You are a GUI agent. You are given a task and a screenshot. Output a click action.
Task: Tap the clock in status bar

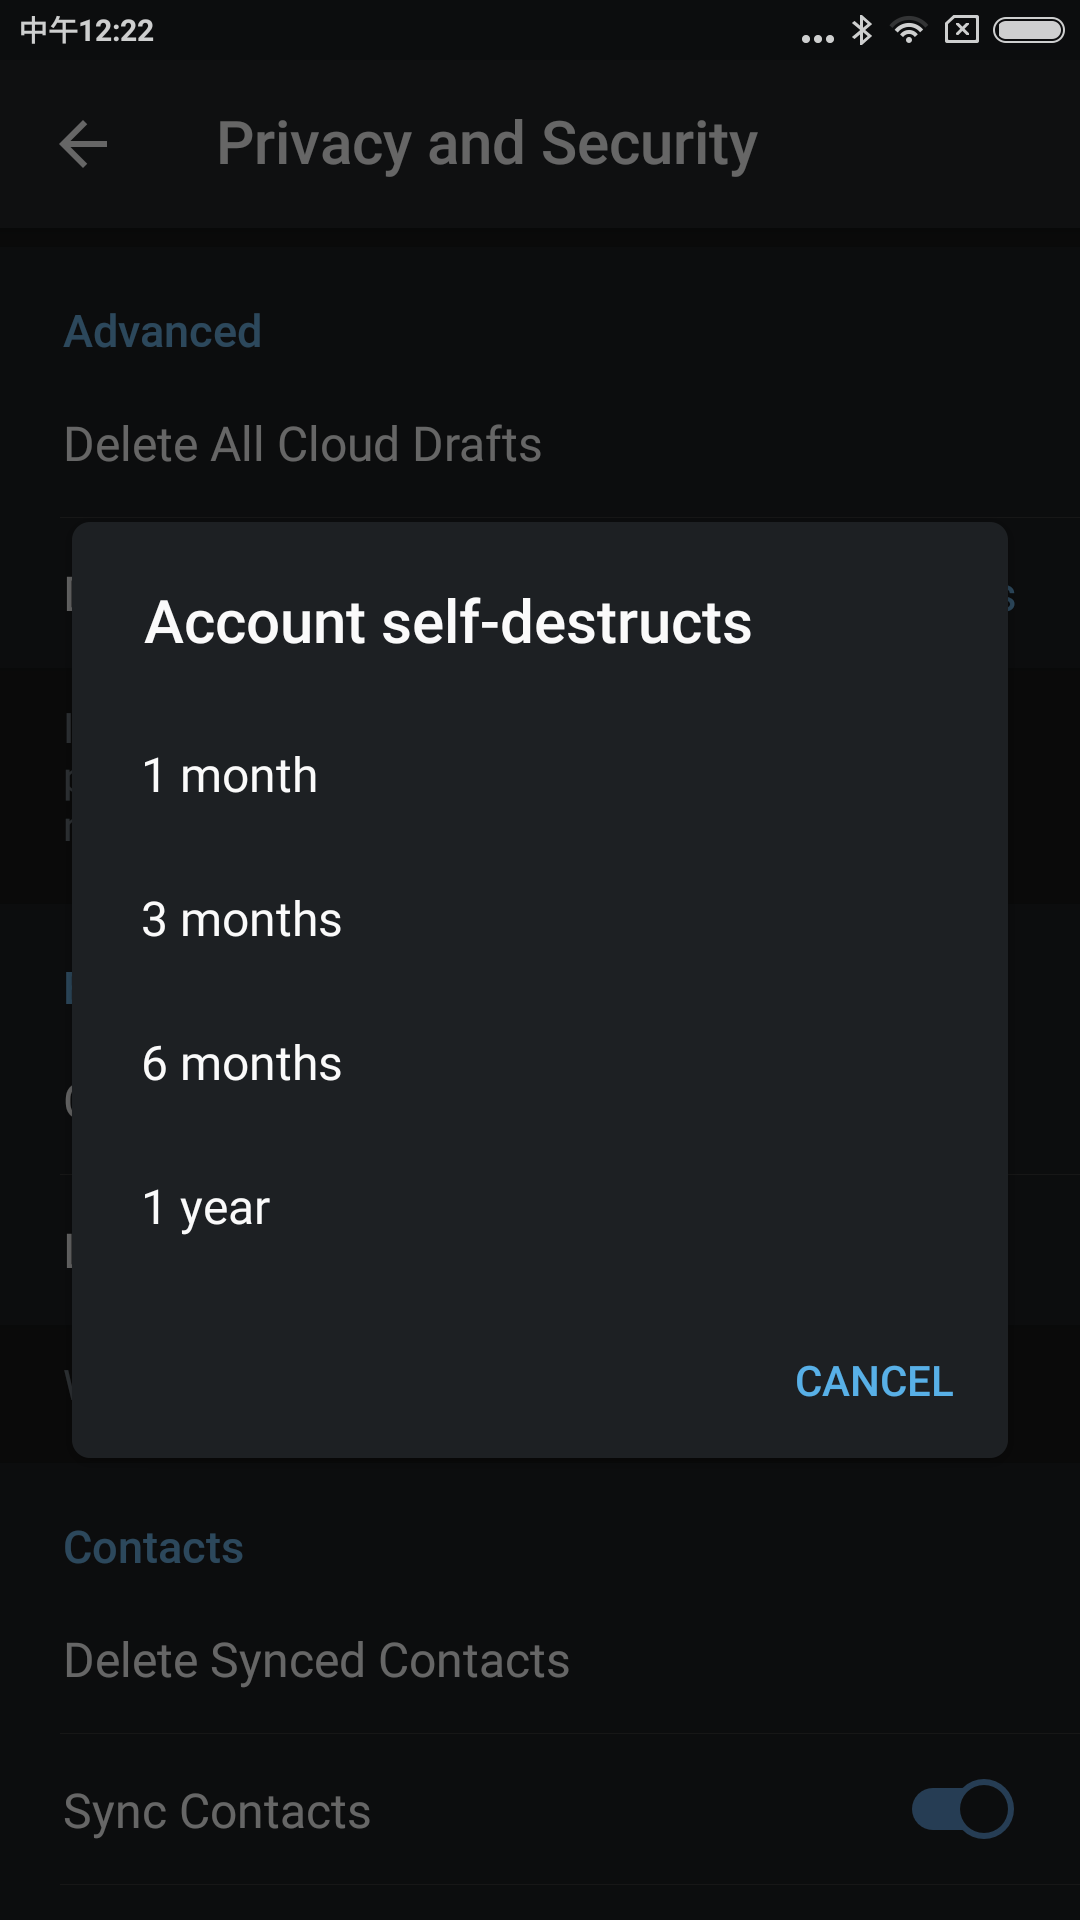tap(87, 30)
